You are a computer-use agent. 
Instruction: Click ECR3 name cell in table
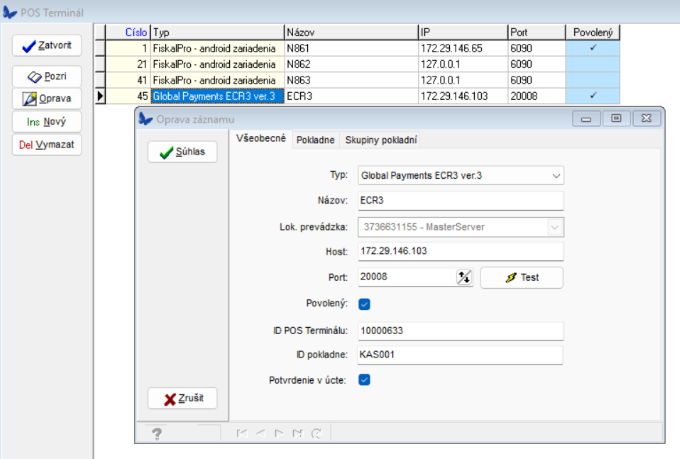click(x=351, y=96)
